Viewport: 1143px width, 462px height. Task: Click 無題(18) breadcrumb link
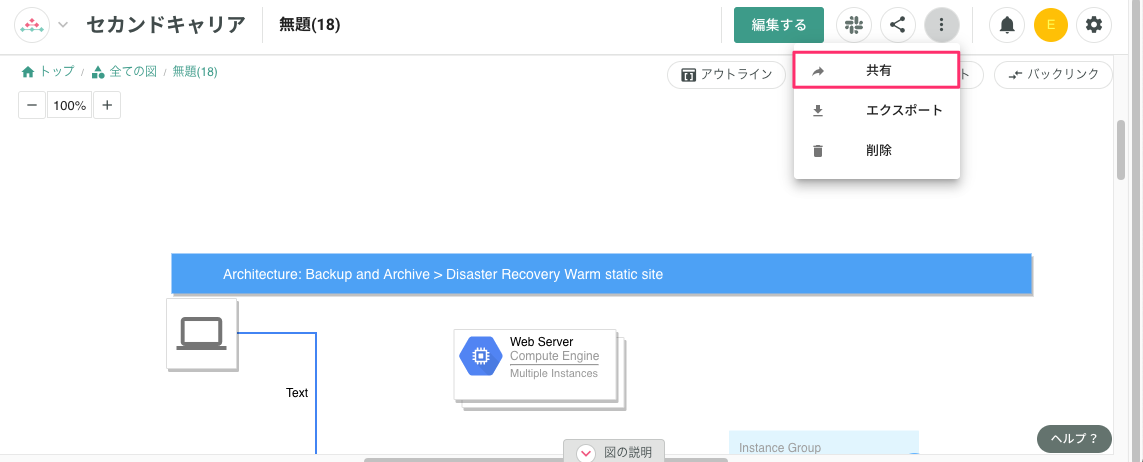tap(195, 71)
